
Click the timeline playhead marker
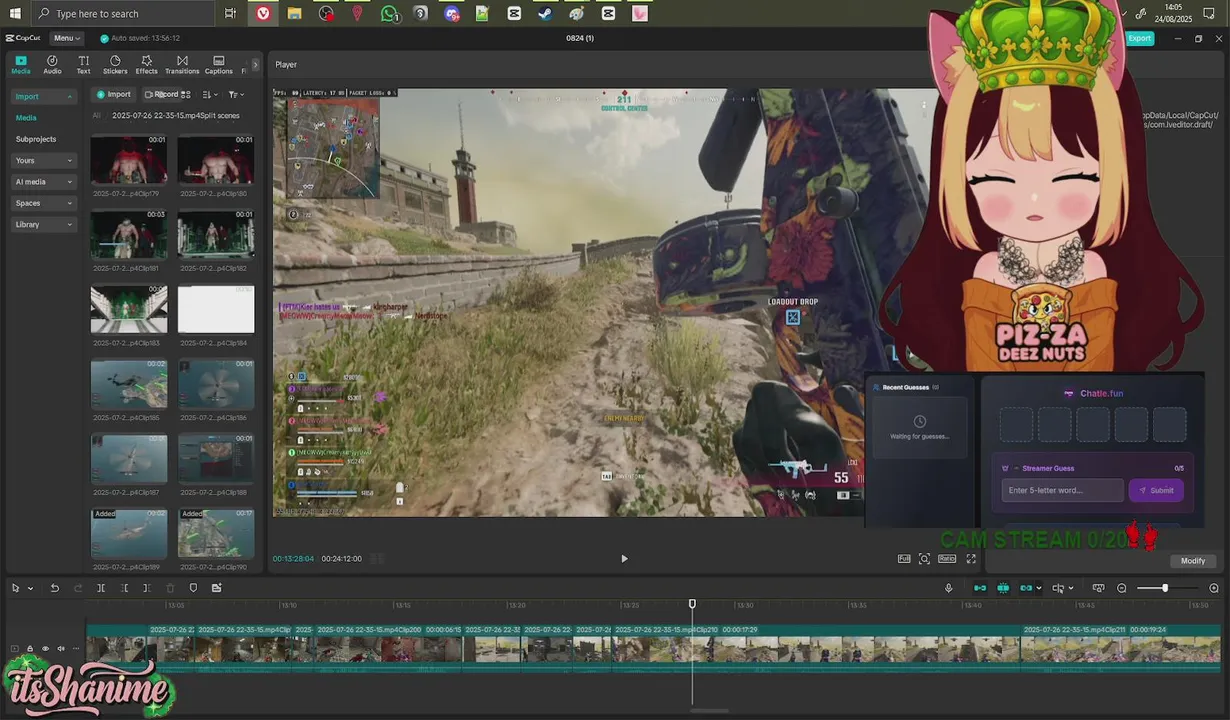click(x=692, y=604)
